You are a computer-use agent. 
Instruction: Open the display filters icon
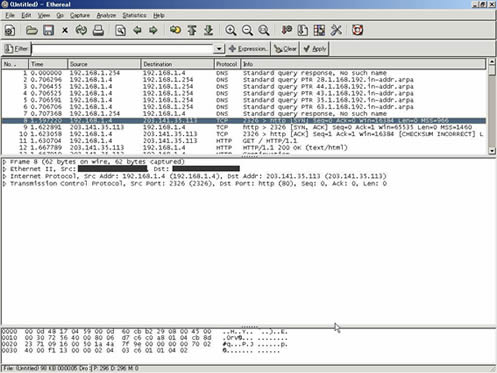tap(303, 30)
